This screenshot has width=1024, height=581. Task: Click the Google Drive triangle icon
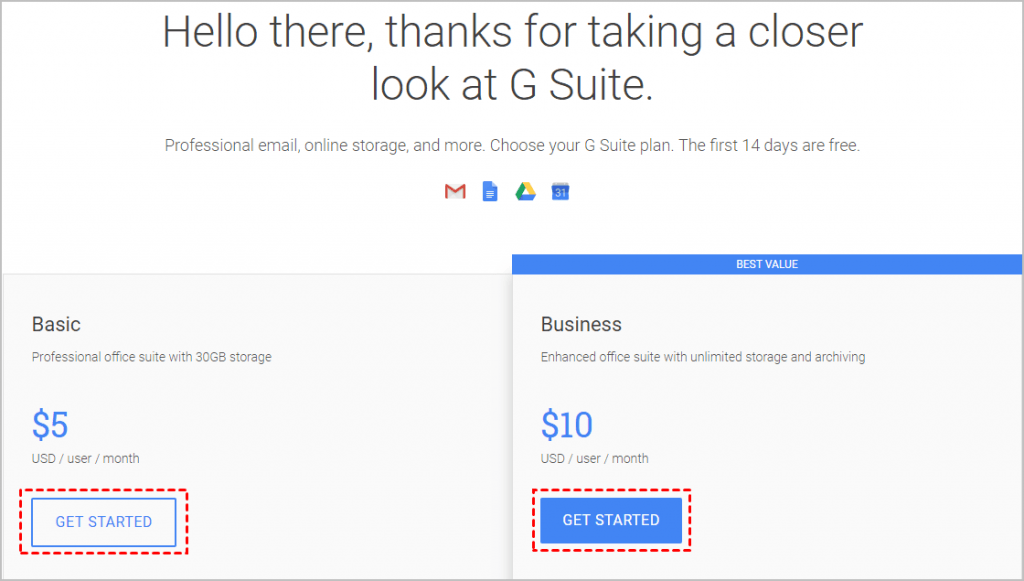point(525,191)
